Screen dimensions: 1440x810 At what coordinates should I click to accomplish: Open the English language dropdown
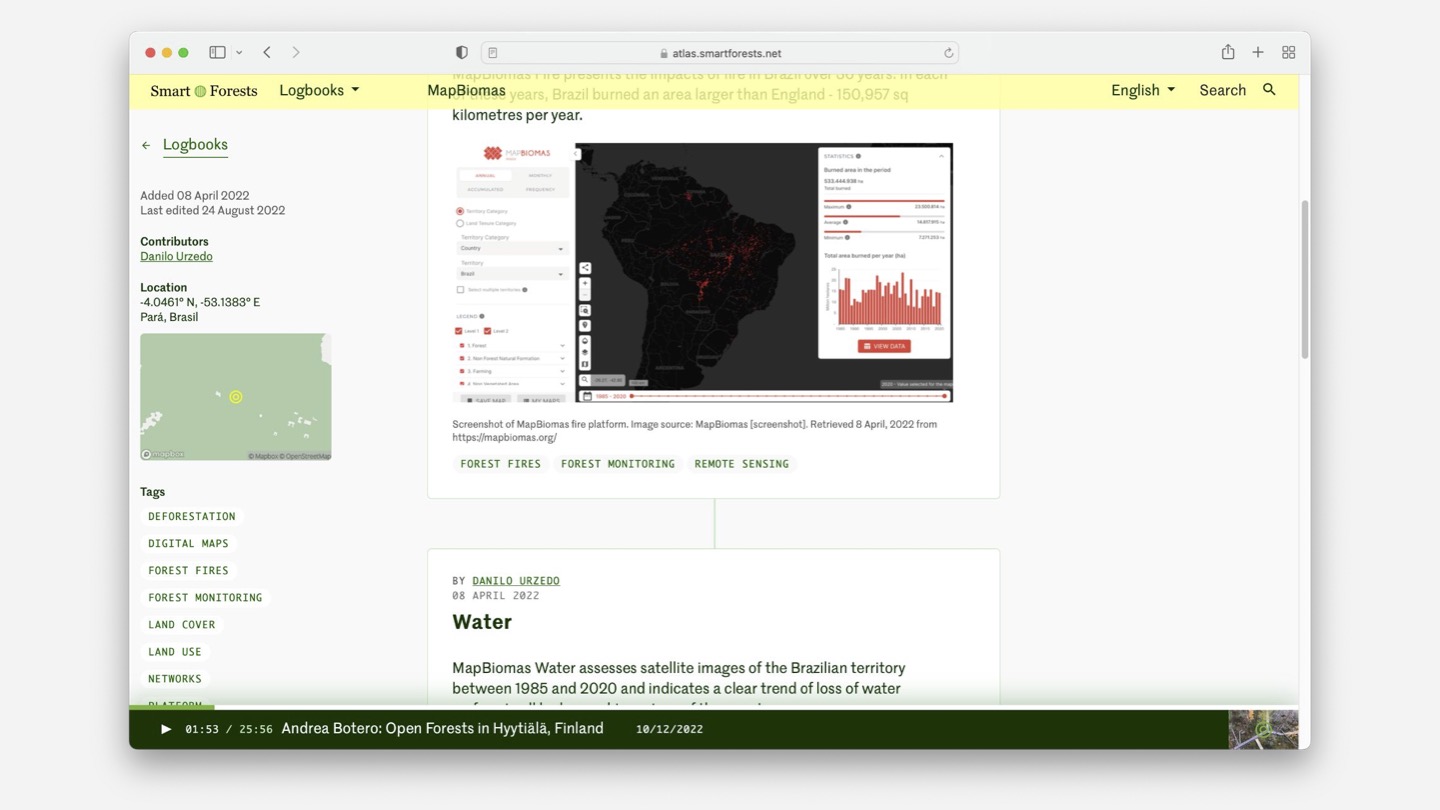(1143, 90)
